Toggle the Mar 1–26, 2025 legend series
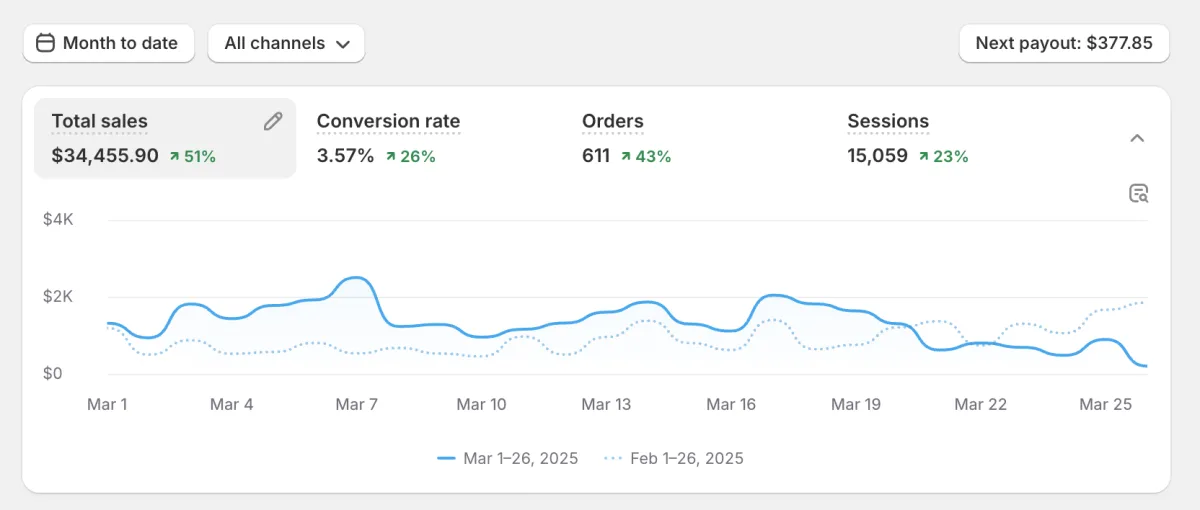The height and width of the screenshot is (510, 1200). coord(508,458)
